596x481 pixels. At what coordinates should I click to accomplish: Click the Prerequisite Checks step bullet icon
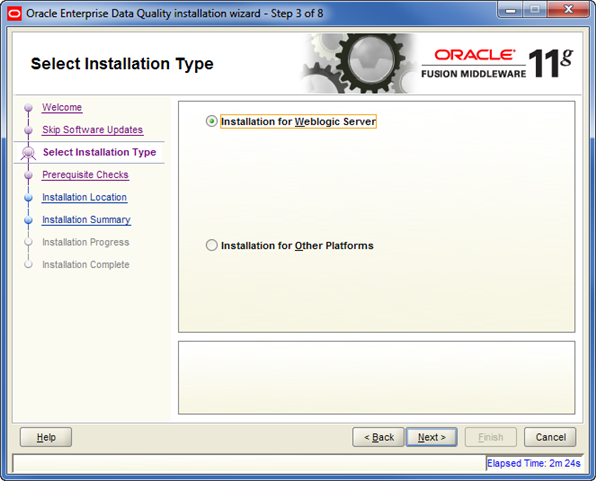coord(28,175)
